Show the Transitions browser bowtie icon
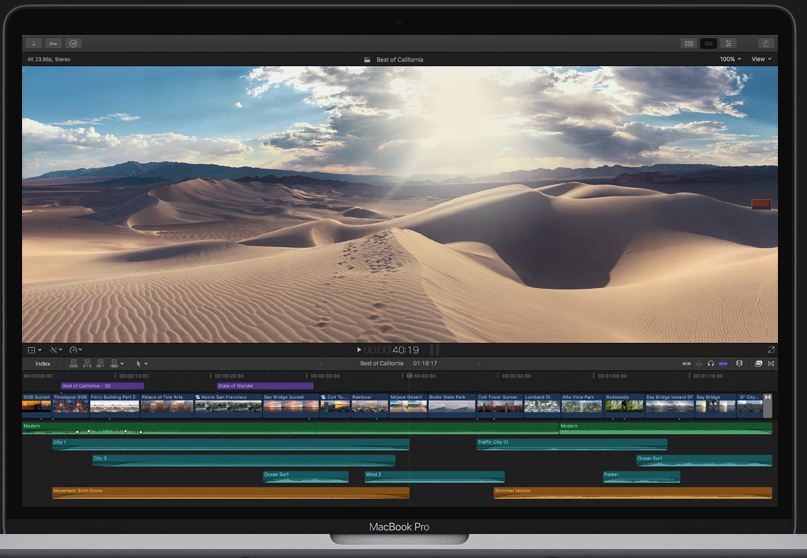Viewport: 807px width, 558px height. point(770,363)
